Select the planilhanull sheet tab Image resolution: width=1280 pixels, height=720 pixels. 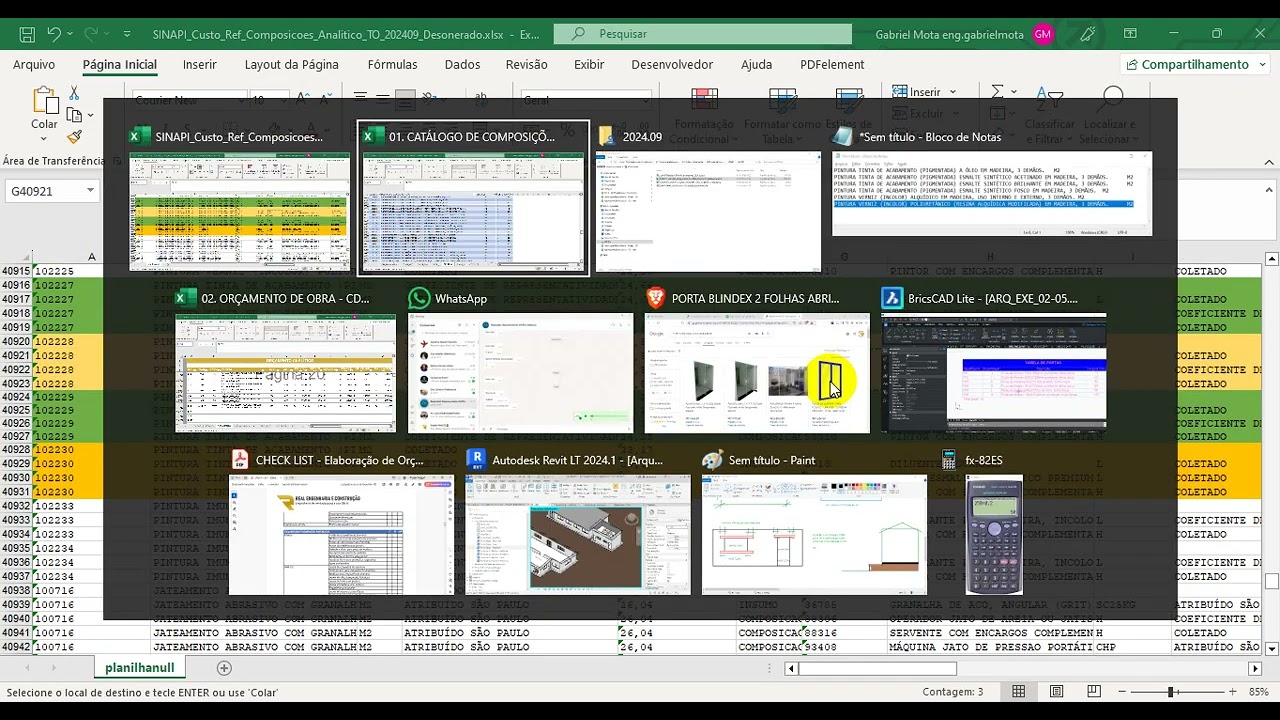pos(140,668)
